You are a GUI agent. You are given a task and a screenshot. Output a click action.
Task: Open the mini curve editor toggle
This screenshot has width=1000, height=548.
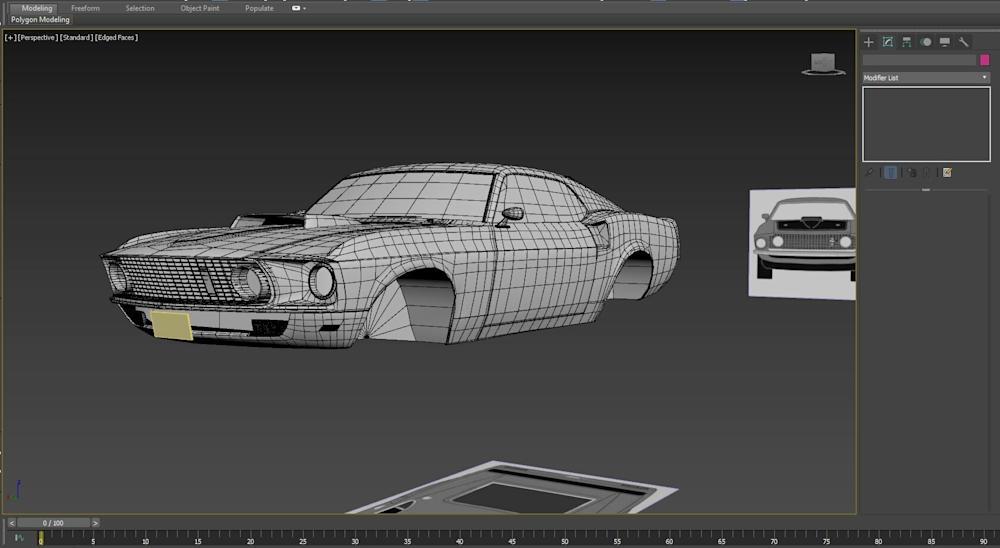(x=19, y=538)
